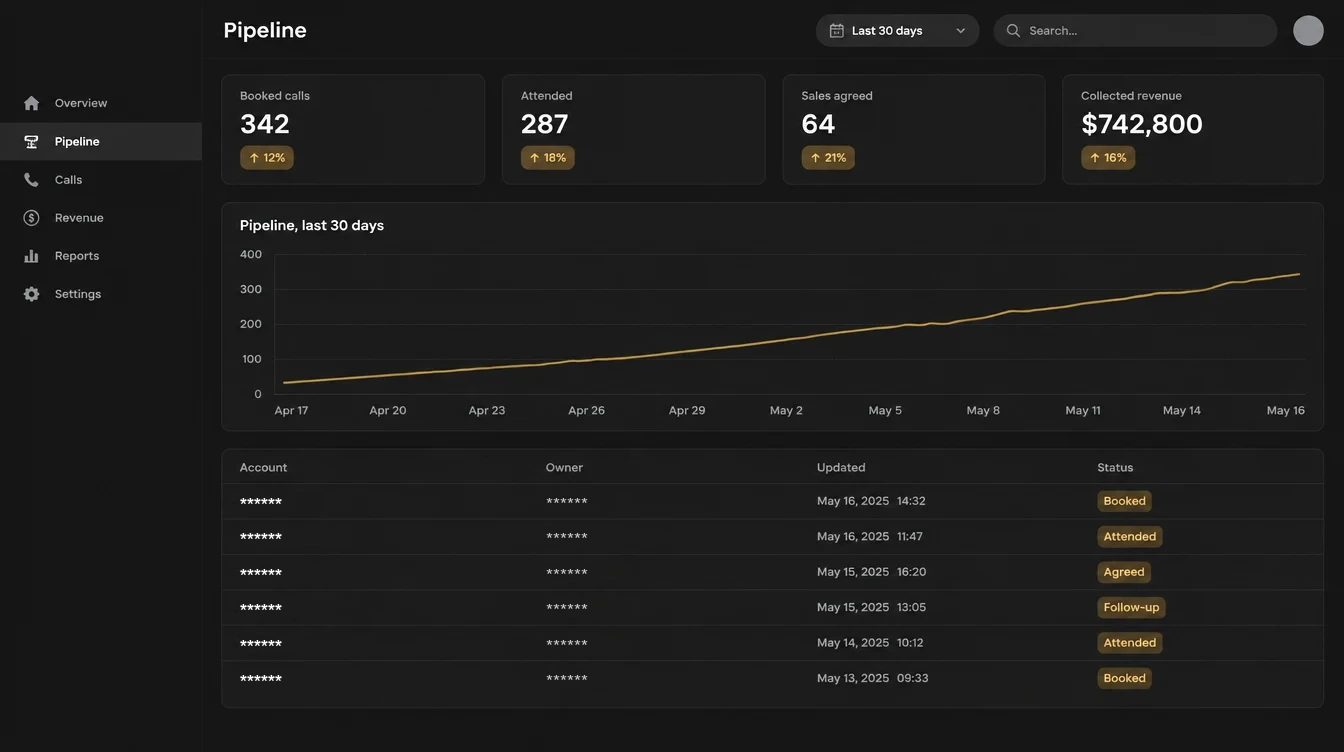Click the magnifier icon in search bar
Screen dimensions: 1344x752
1013,31
